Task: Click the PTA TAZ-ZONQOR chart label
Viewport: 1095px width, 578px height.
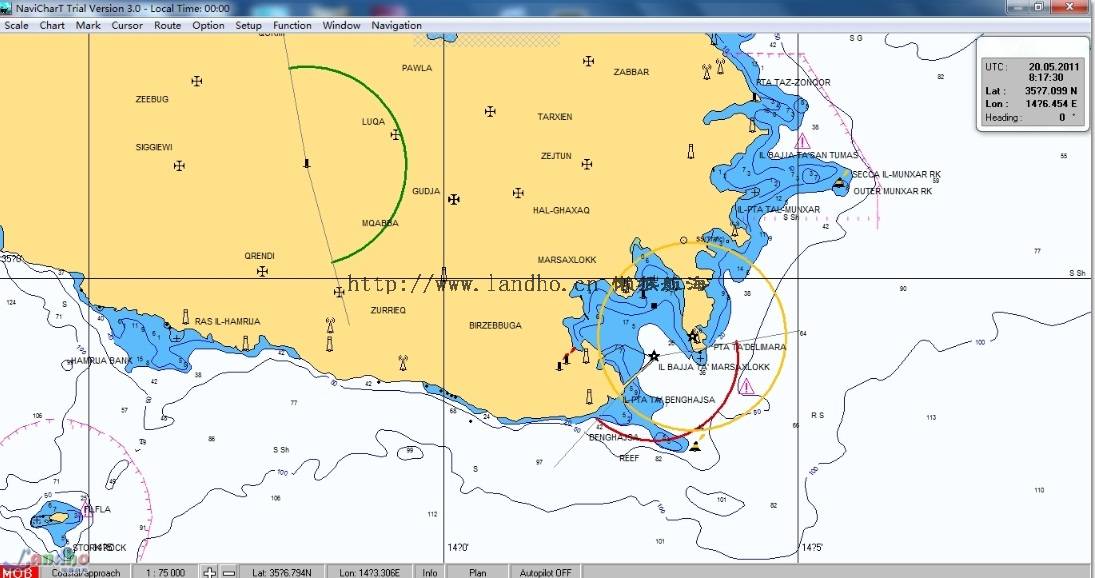Action: click(793, 82)
